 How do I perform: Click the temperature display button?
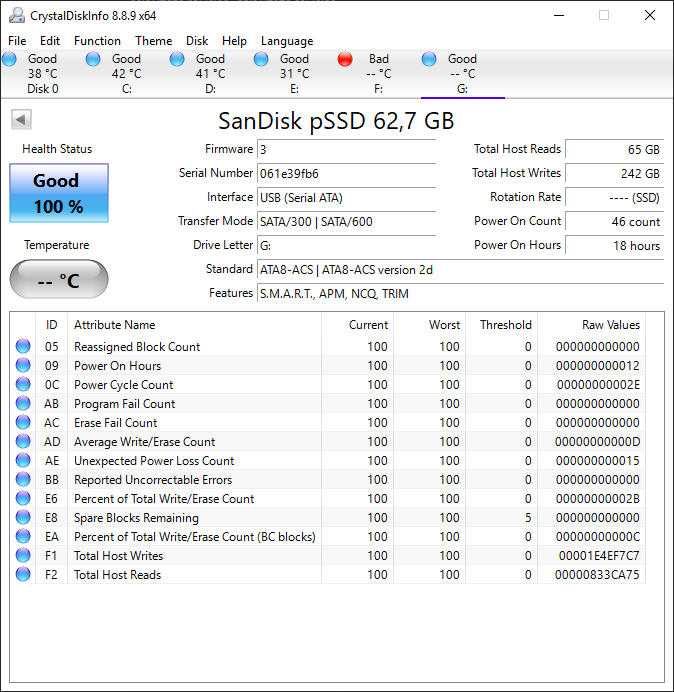[x=59, y=279]
